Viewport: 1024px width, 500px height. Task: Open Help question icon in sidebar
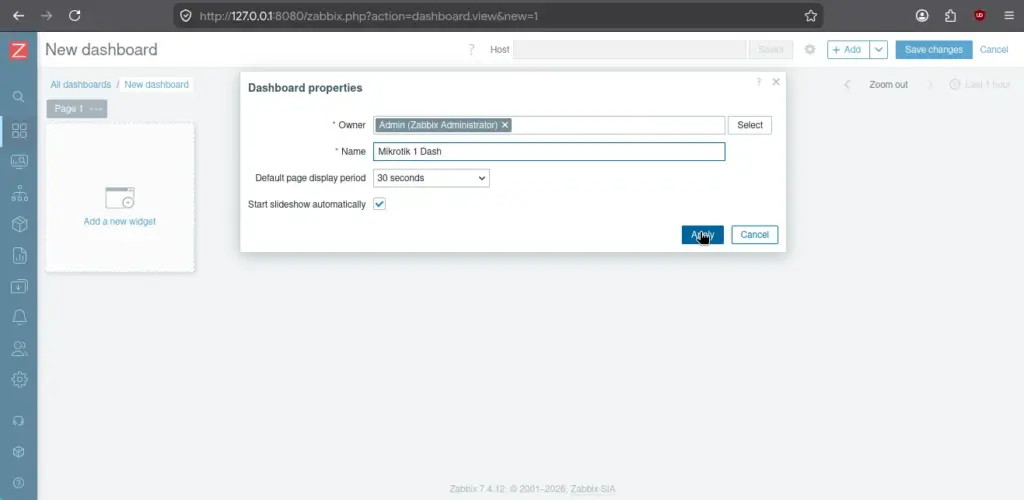pyautogui.click(x=19, y=483)
